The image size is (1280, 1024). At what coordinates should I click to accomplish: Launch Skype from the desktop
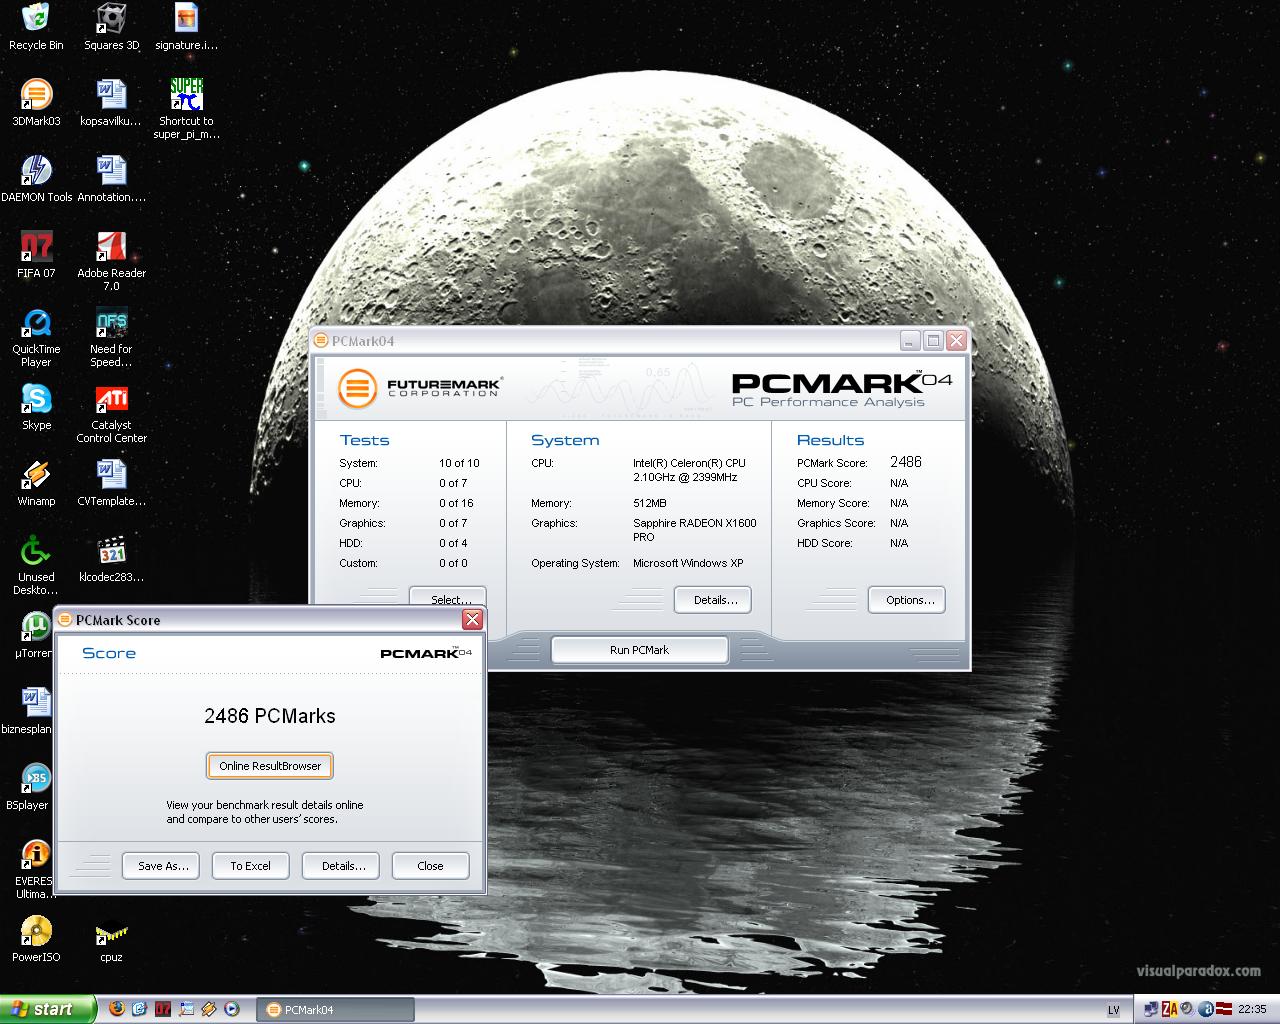36,407
